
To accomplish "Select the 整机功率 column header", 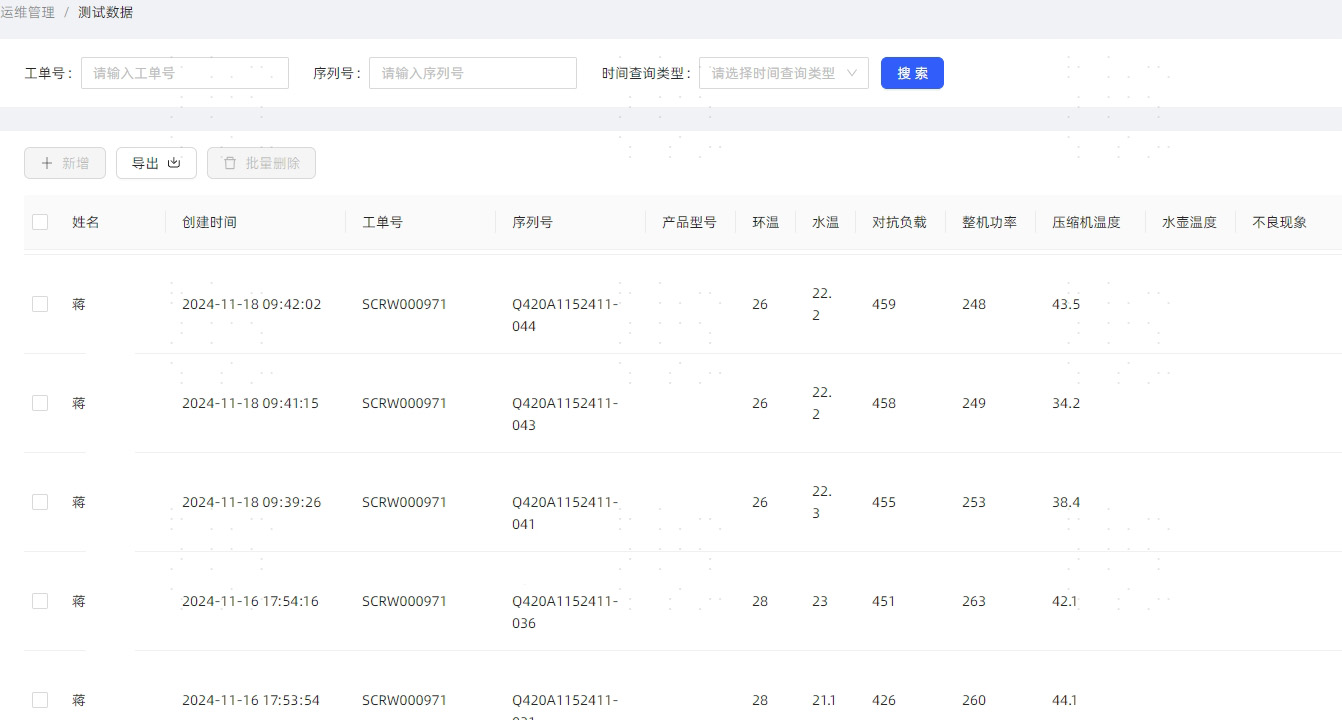I will (989, 222).
